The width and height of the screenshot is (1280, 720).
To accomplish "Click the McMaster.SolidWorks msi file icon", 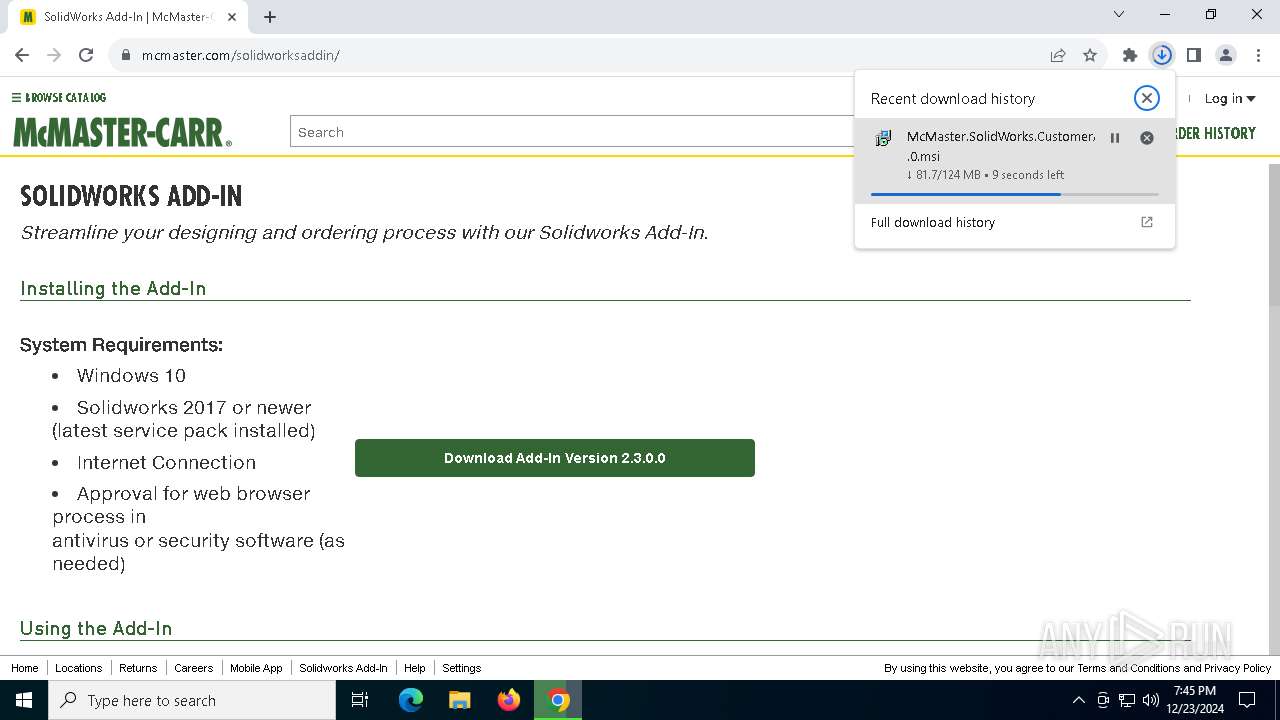I will (883, 138).
